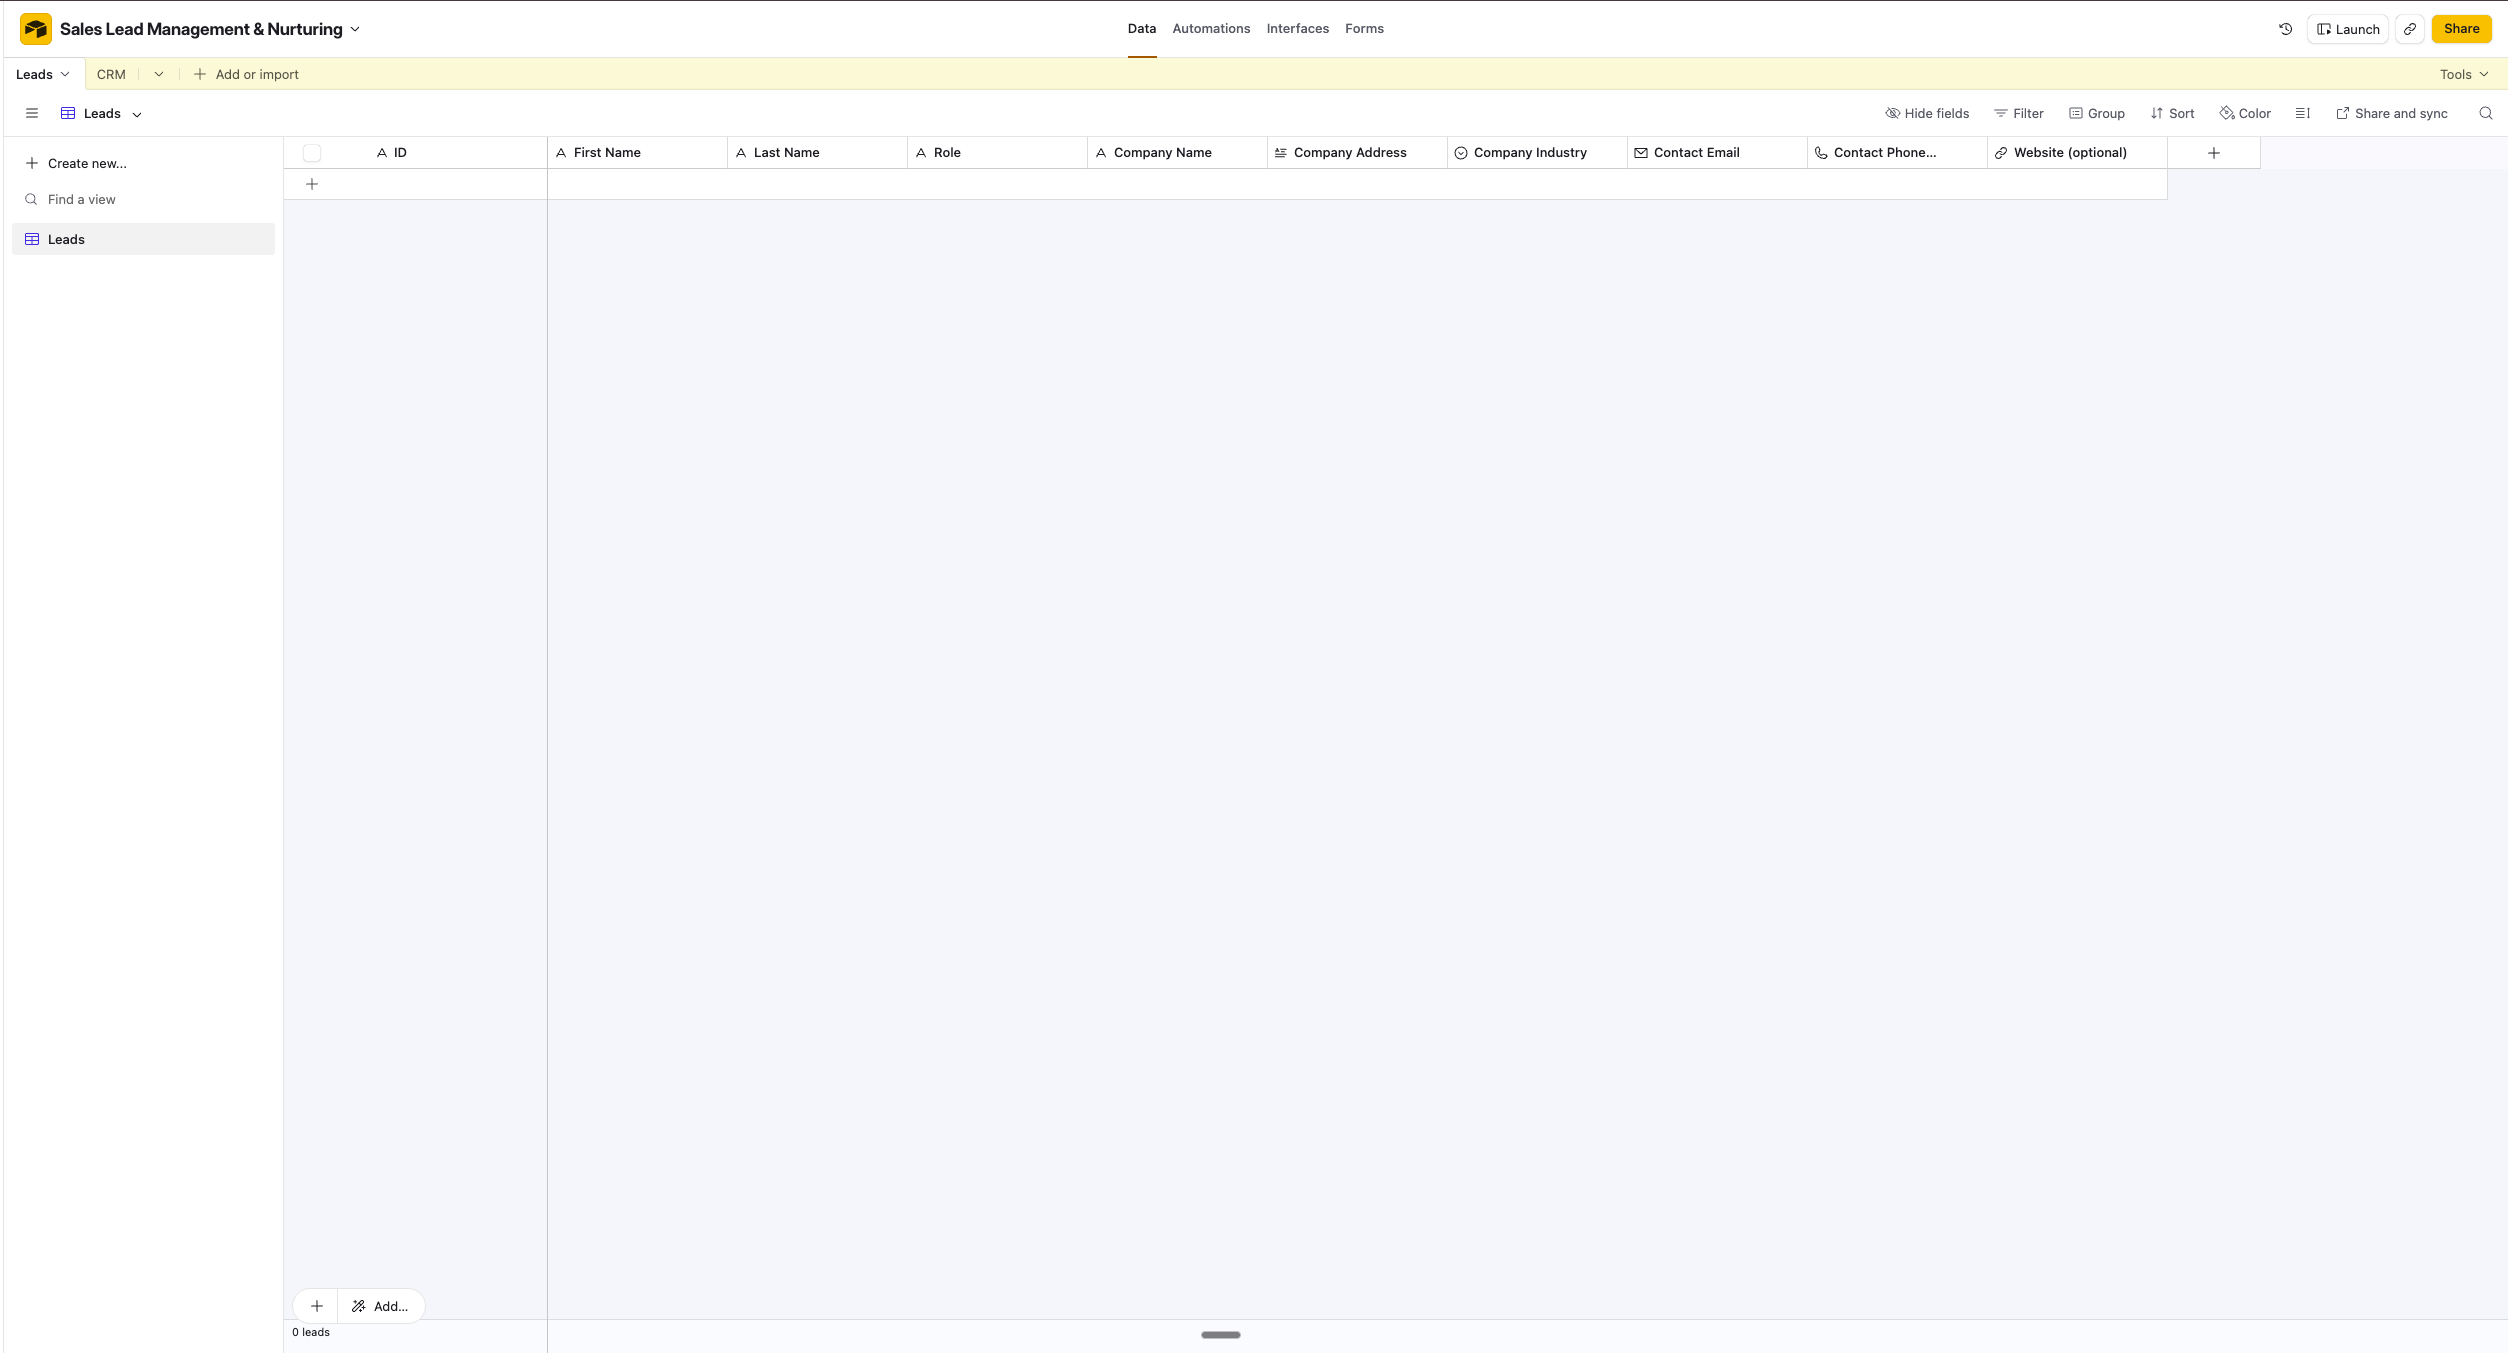Click the Find a view search field
2508x1353 pixels.
click(82, 199)
